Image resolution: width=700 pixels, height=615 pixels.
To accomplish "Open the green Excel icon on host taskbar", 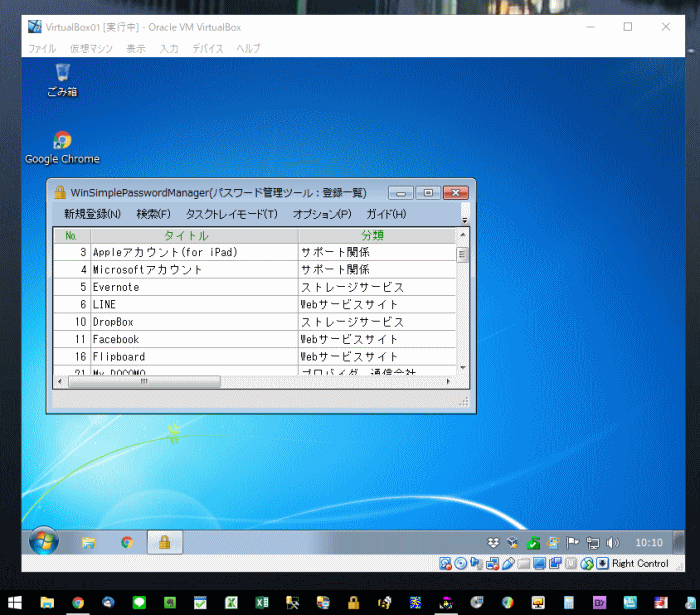I will (x=262, y=603).
